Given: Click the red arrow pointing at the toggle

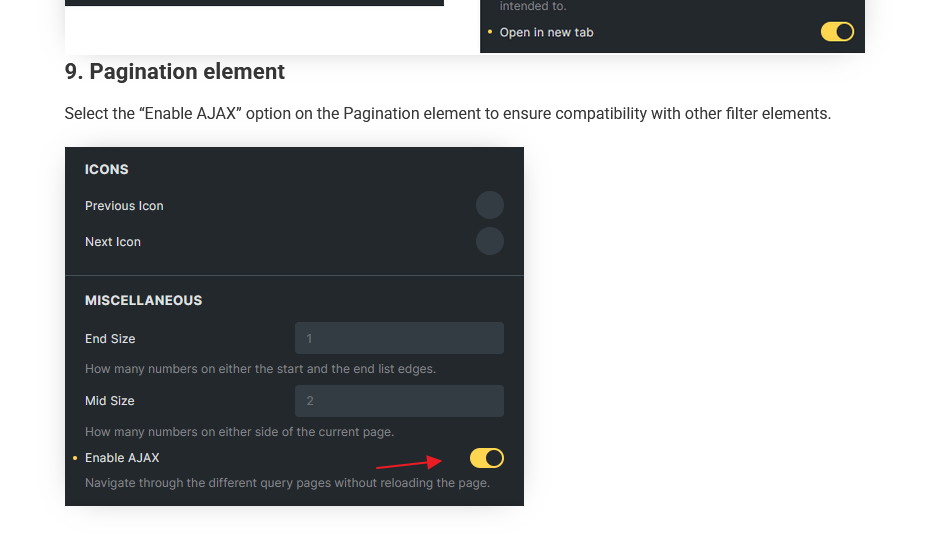Looking at the screenshot, I should click(x=408, y=463).
